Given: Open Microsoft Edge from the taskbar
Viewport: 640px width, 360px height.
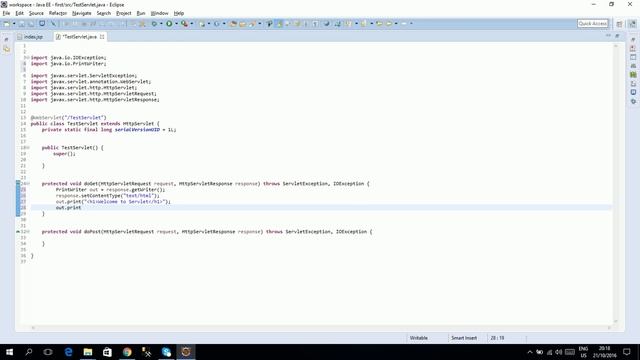Looking at the screenshot, I should [68, 352].
